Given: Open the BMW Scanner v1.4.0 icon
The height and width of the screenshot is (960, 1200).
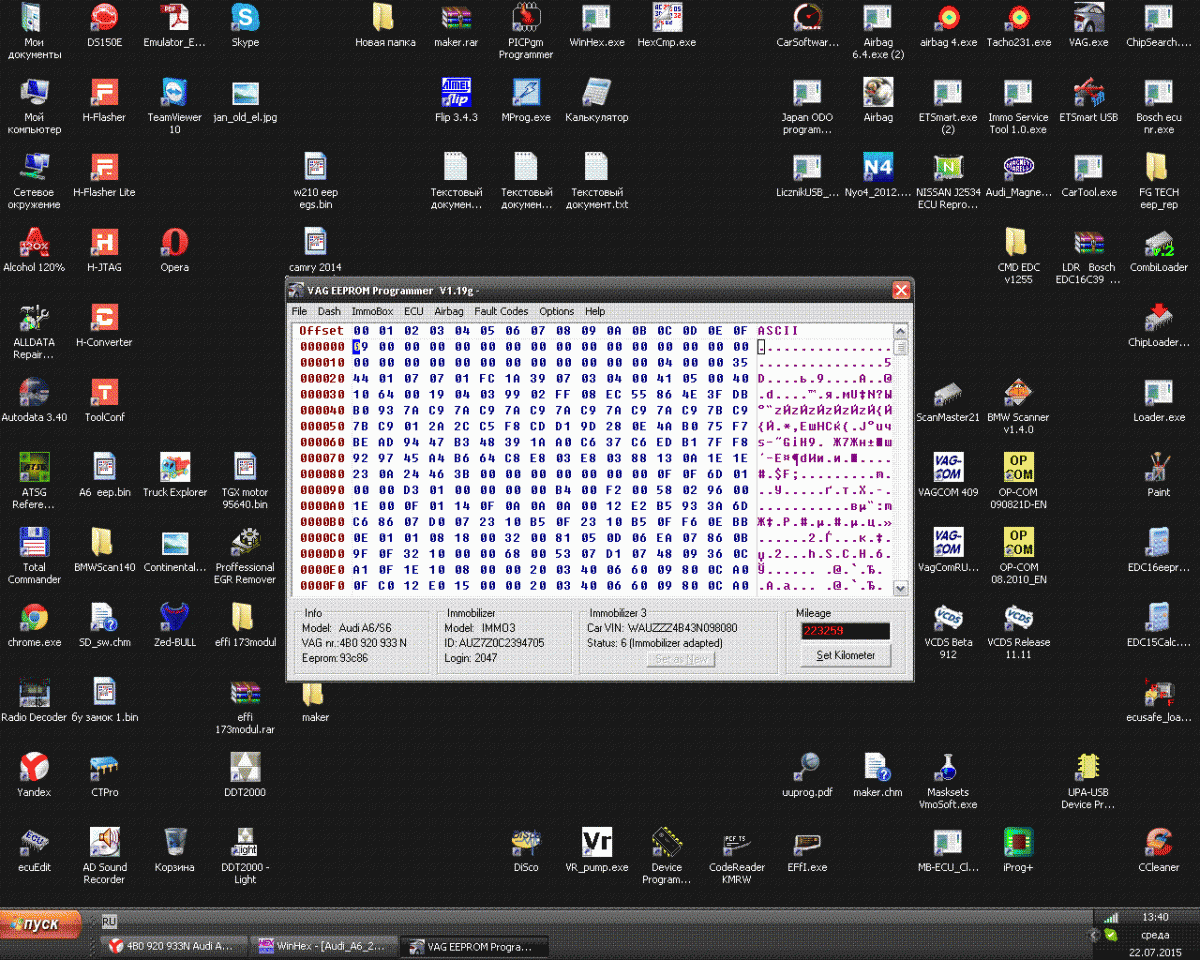Looking at the screenshot, I should pyautogui.click(x=1018, y=393).
